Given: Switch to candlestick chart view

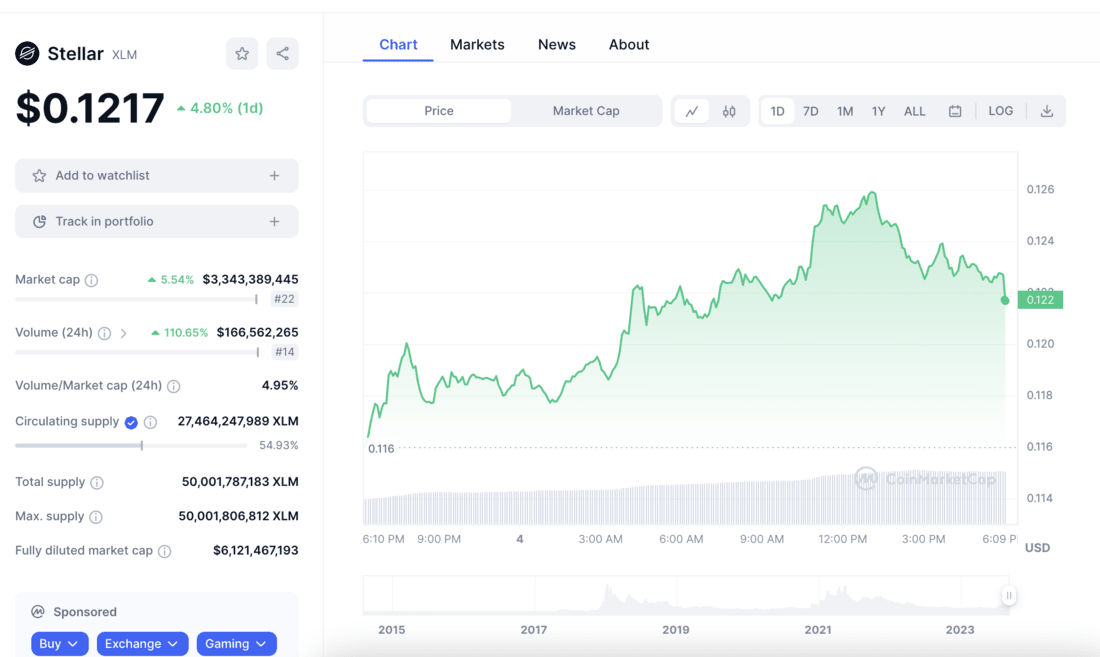Looking at the screenshot, I should point(729,111).
